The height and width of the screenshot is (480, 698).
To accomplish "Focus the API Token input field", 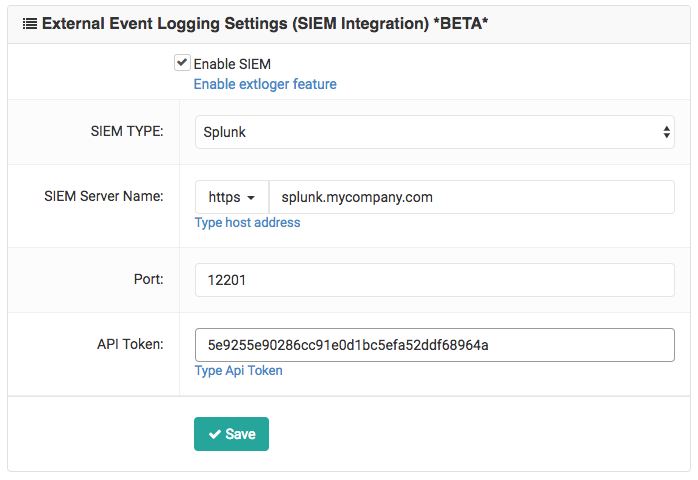I will tap(434, 345).
